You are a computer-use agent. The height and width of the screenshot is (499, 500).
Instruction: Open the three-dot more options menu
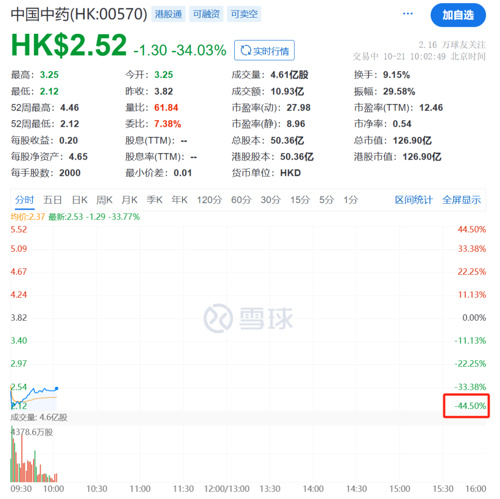pos(408,14)
